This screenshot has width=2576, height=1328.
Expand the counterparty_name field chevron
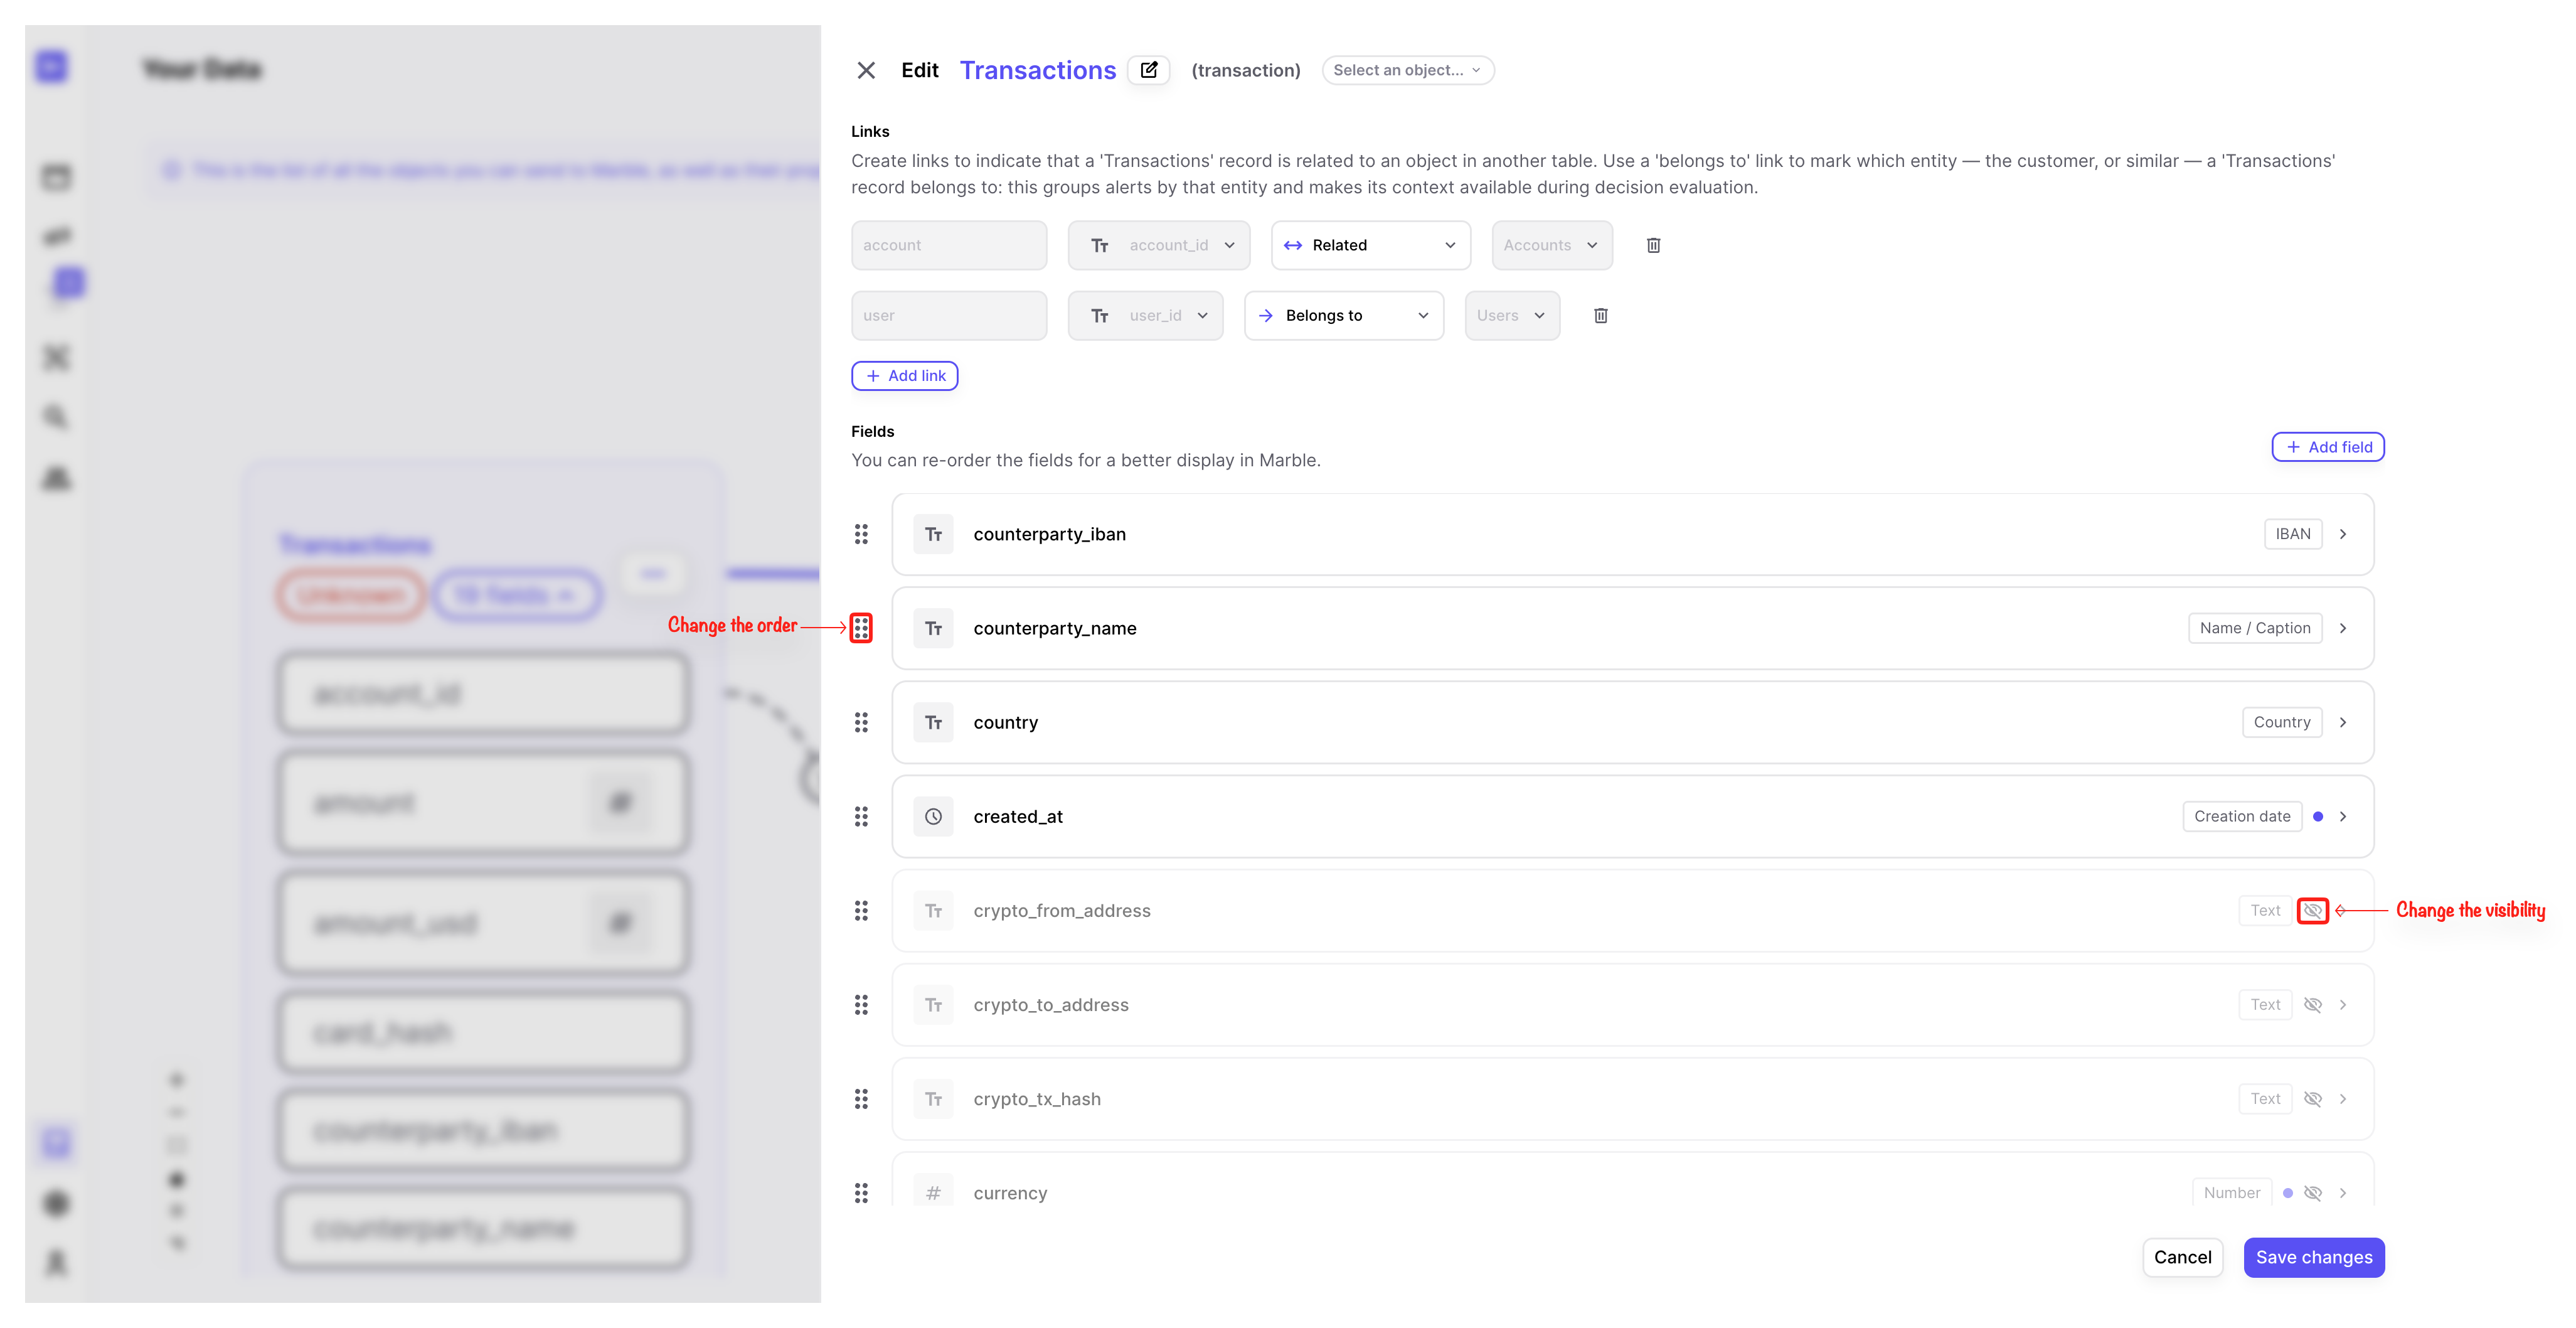(x=2343, y=628)
